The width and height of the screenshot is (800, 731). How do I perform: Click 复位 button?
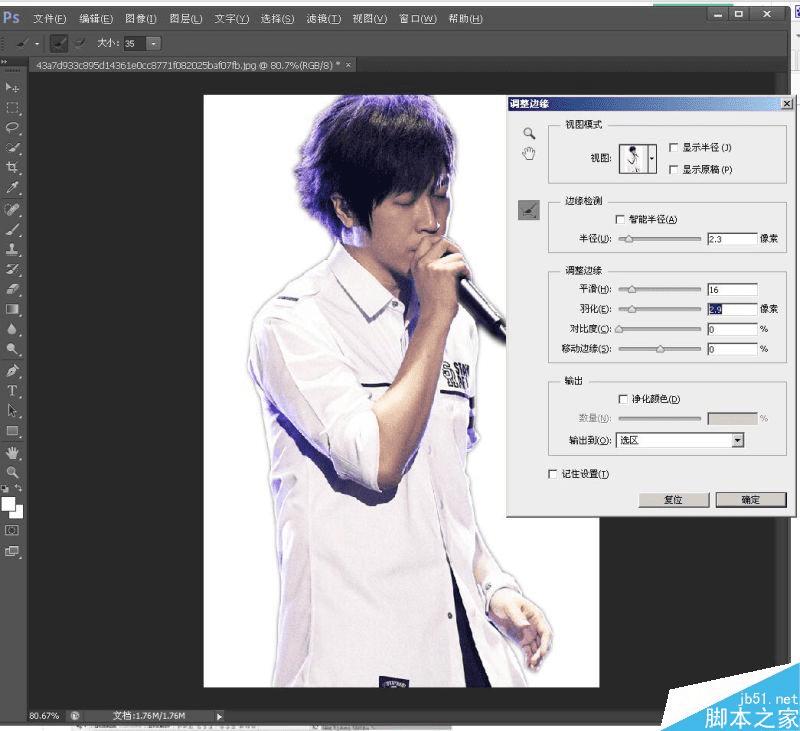[673, 499]
